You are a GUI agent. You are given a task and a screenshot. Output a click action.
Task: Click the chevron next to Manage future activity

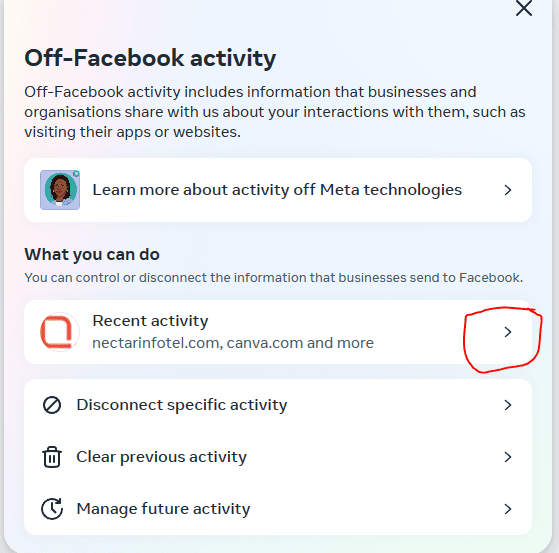508,509
